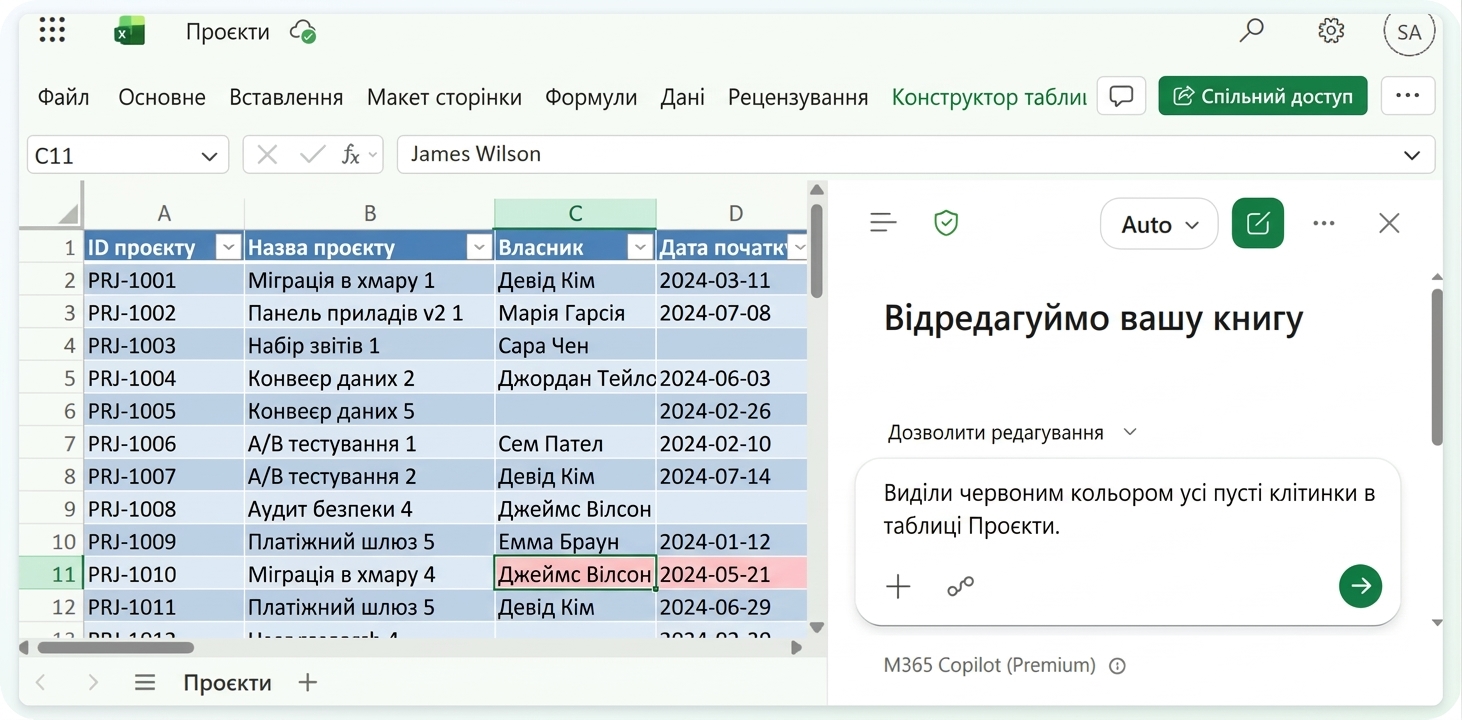Screen dimensions: 1462x720
Task: Check the cloud saved status icon
Action: click(x=303, y=32)
